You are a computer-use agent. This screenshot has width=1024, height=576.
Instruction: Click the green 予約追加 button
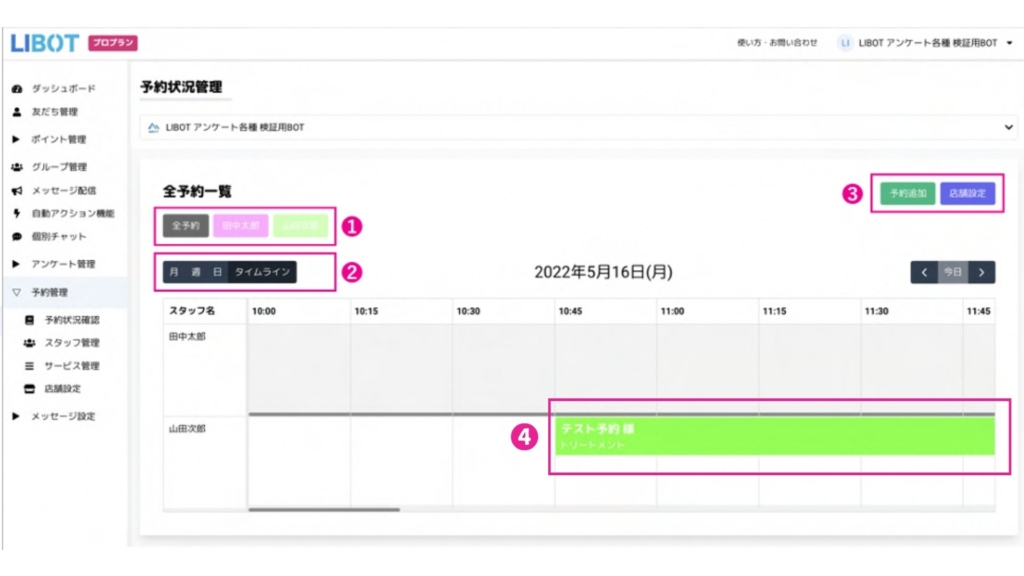(x=908, y=193)
